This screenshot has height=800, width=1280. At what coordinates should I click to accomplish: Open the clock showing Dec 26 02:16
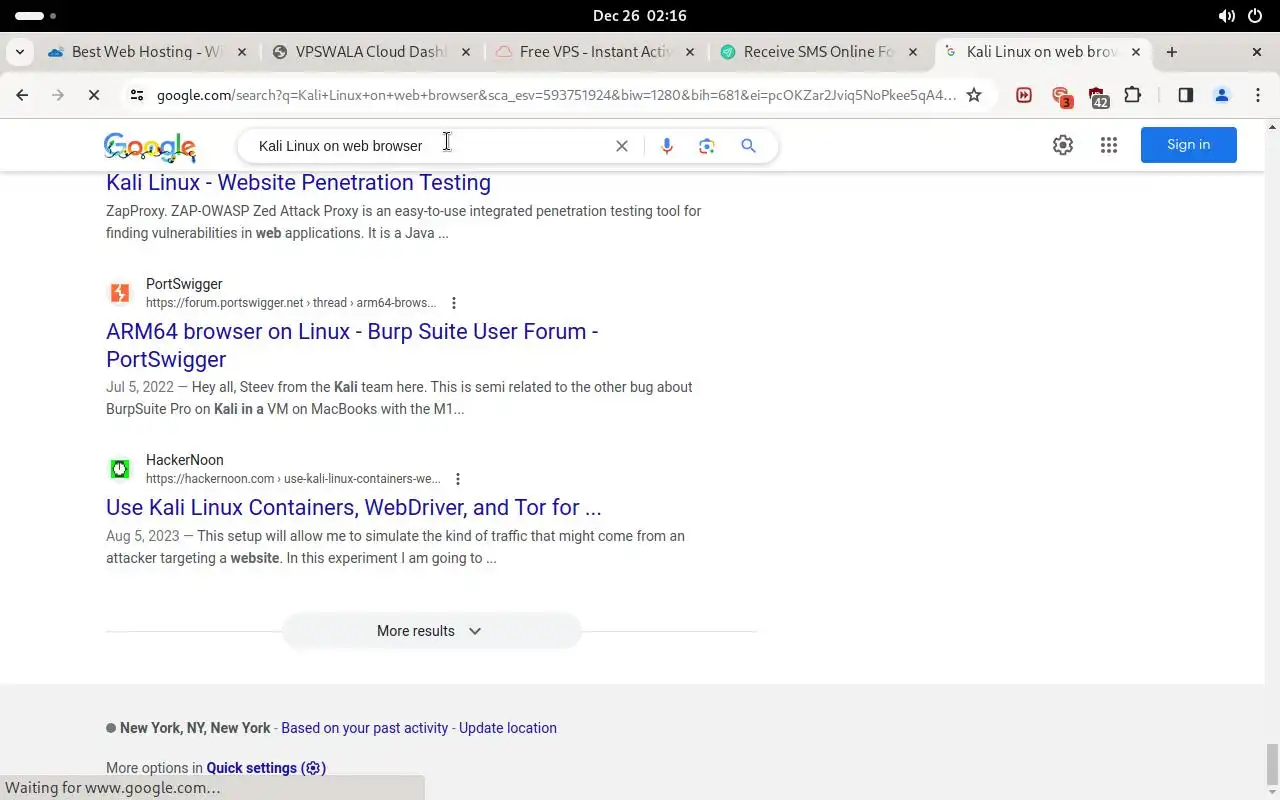(x=640, y=16)
